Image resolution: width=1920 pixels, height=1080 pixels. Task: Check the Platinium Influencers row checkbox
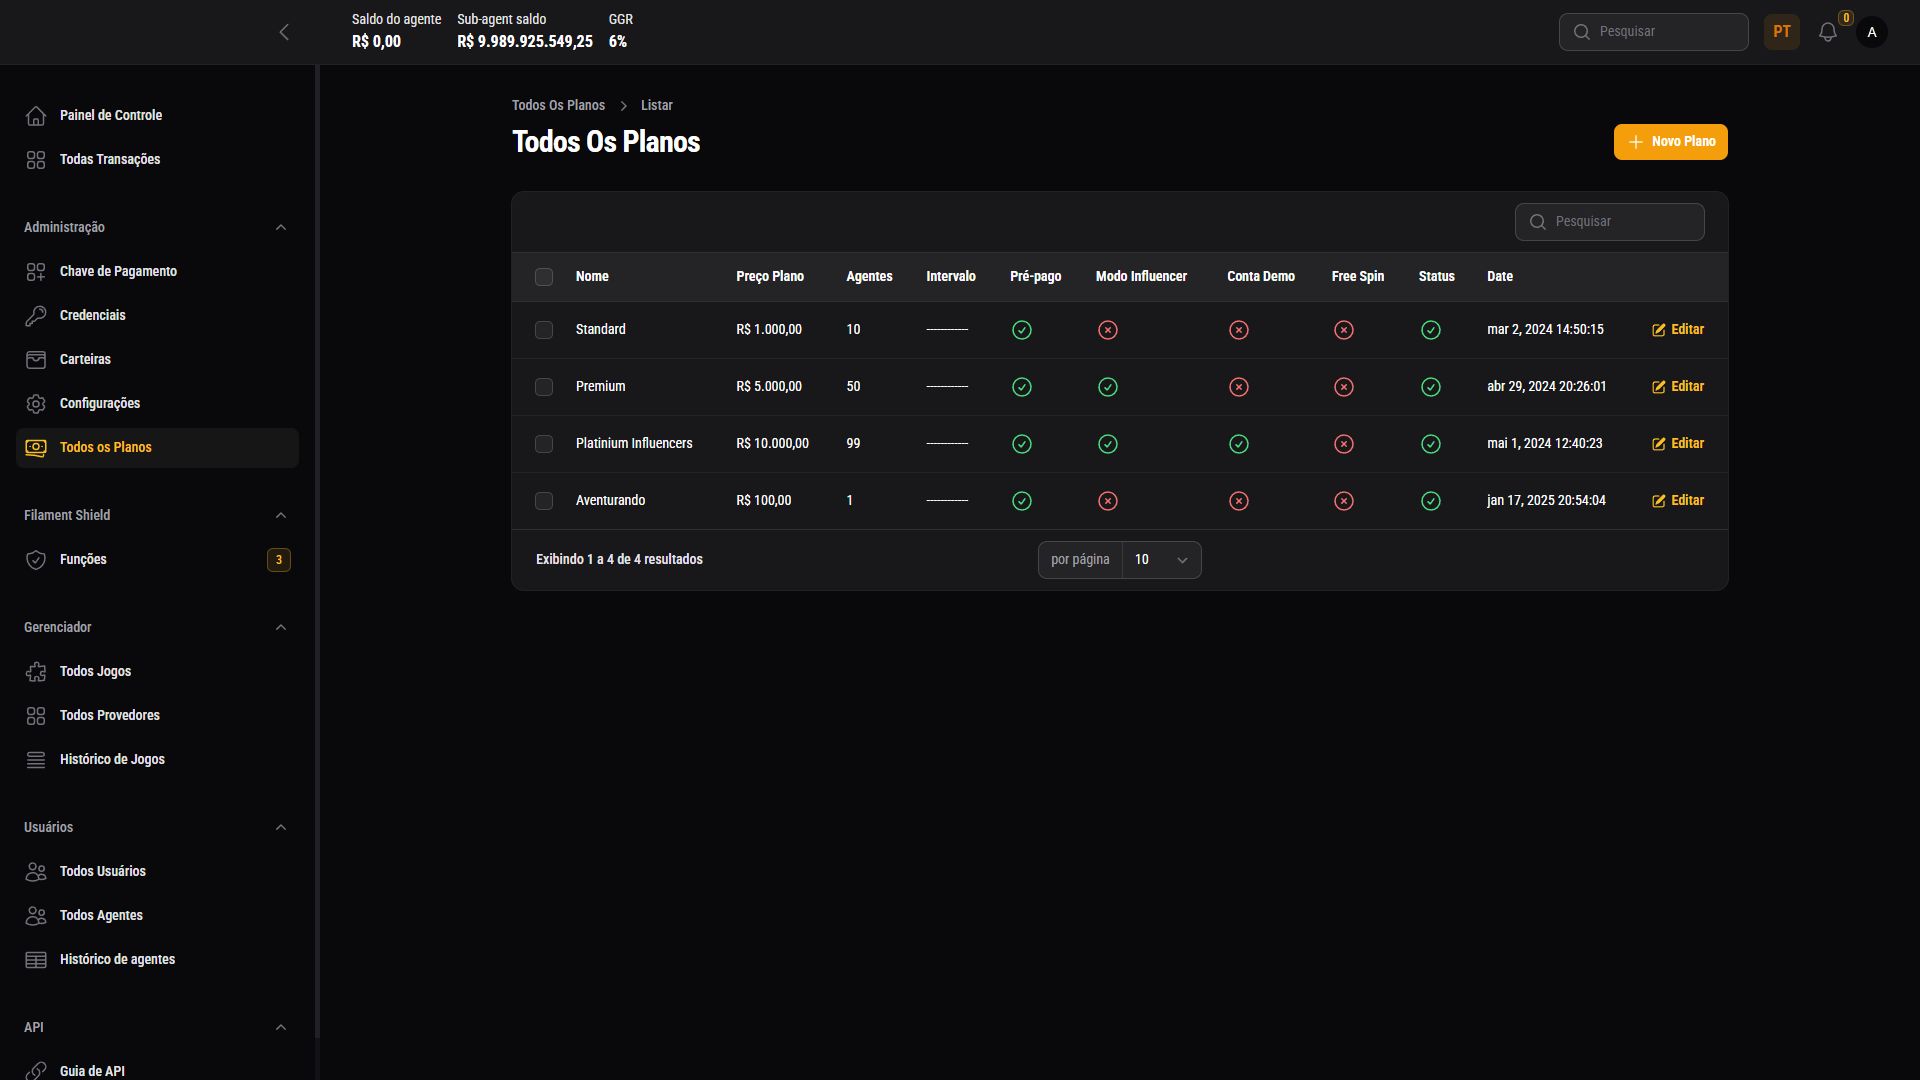point(544,444)
